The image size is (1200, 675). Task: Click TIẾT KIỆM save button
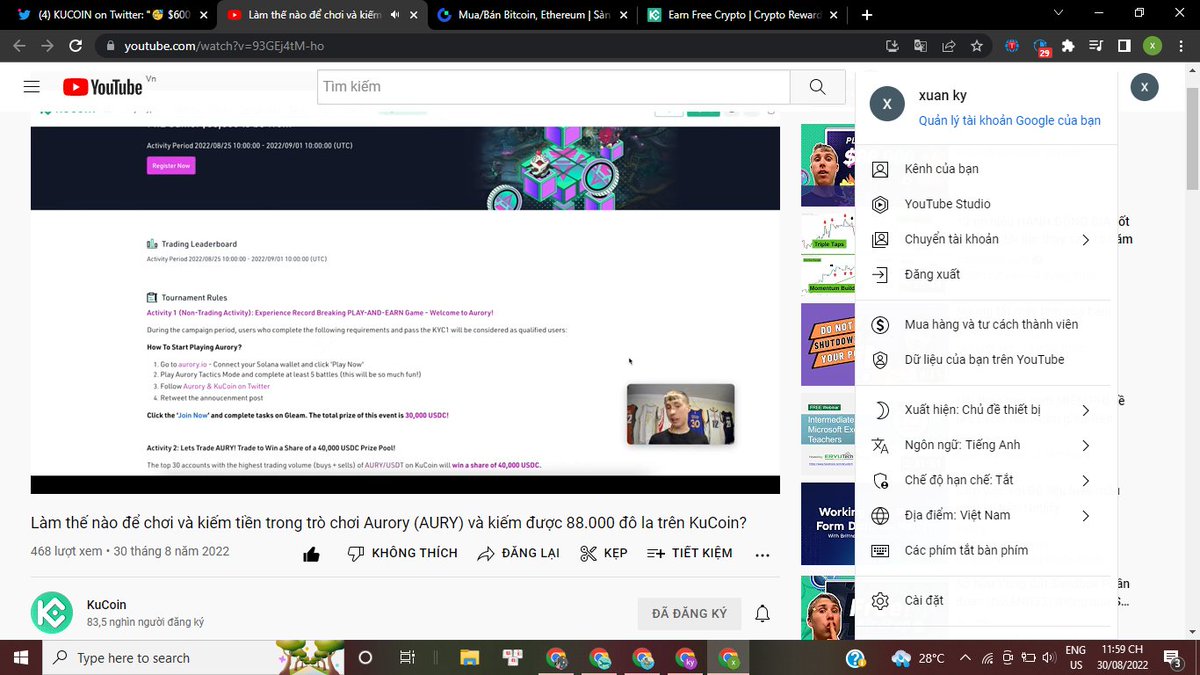coord(690,553)
